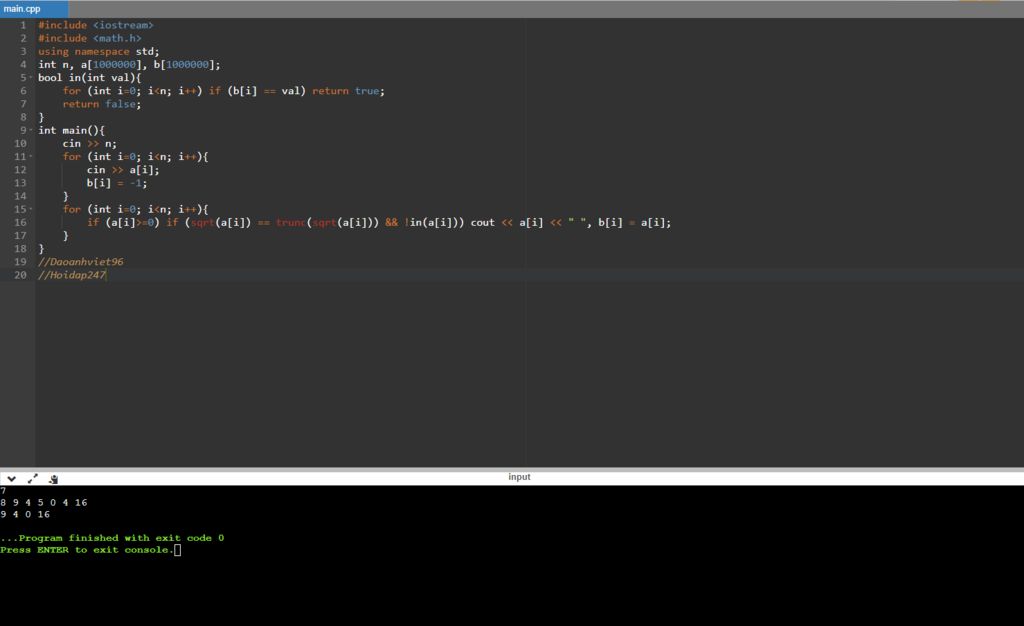Click on '#include <iostream>' line
Screen dimensions: 1024x626
tap(95, 25)
